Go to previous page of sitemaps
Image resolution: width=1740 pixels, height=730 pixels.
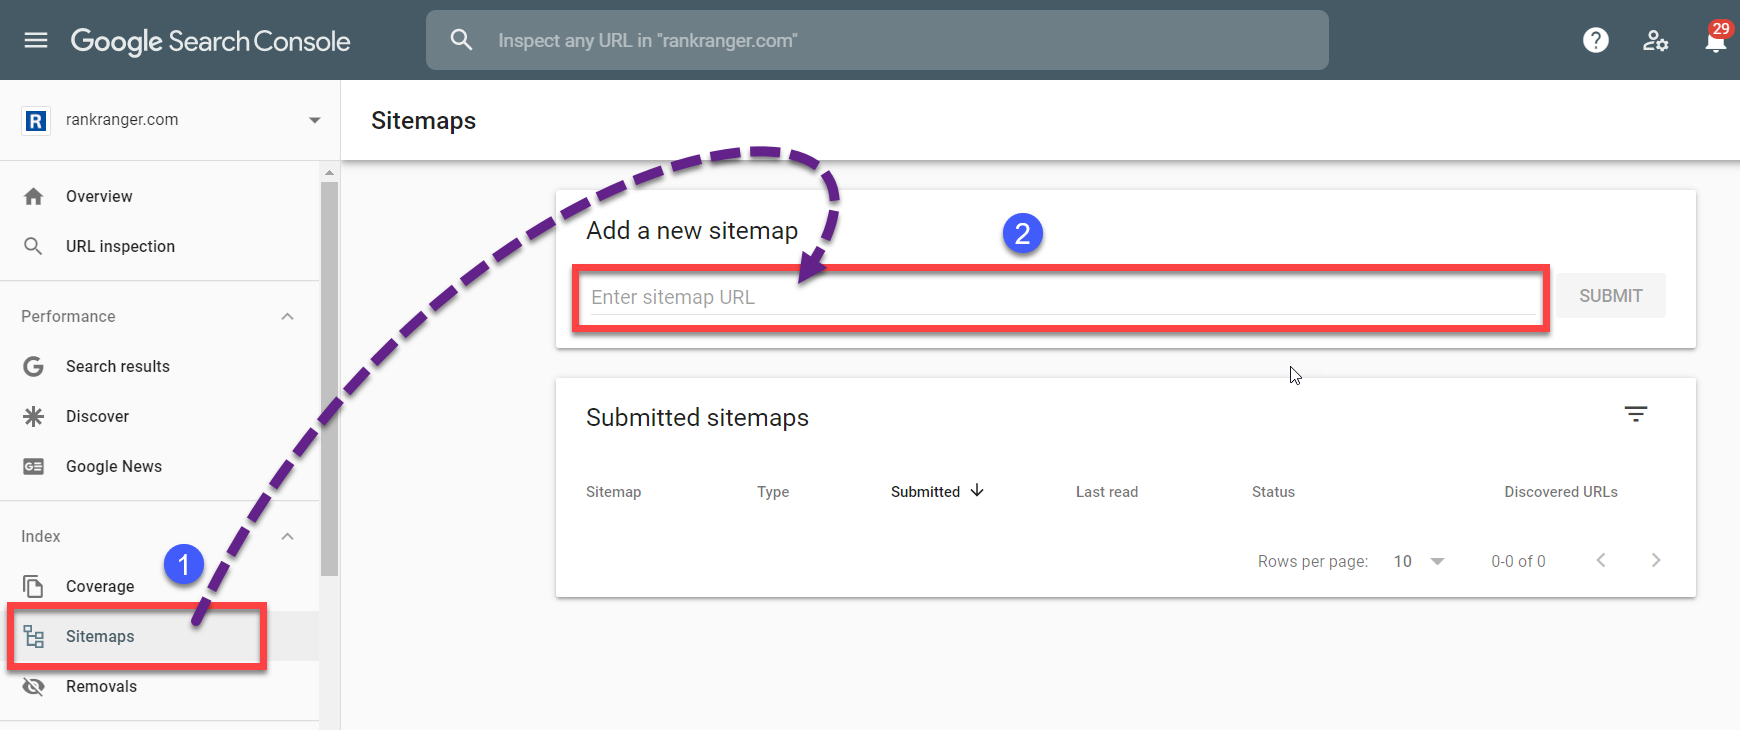tap(1601, 560)
